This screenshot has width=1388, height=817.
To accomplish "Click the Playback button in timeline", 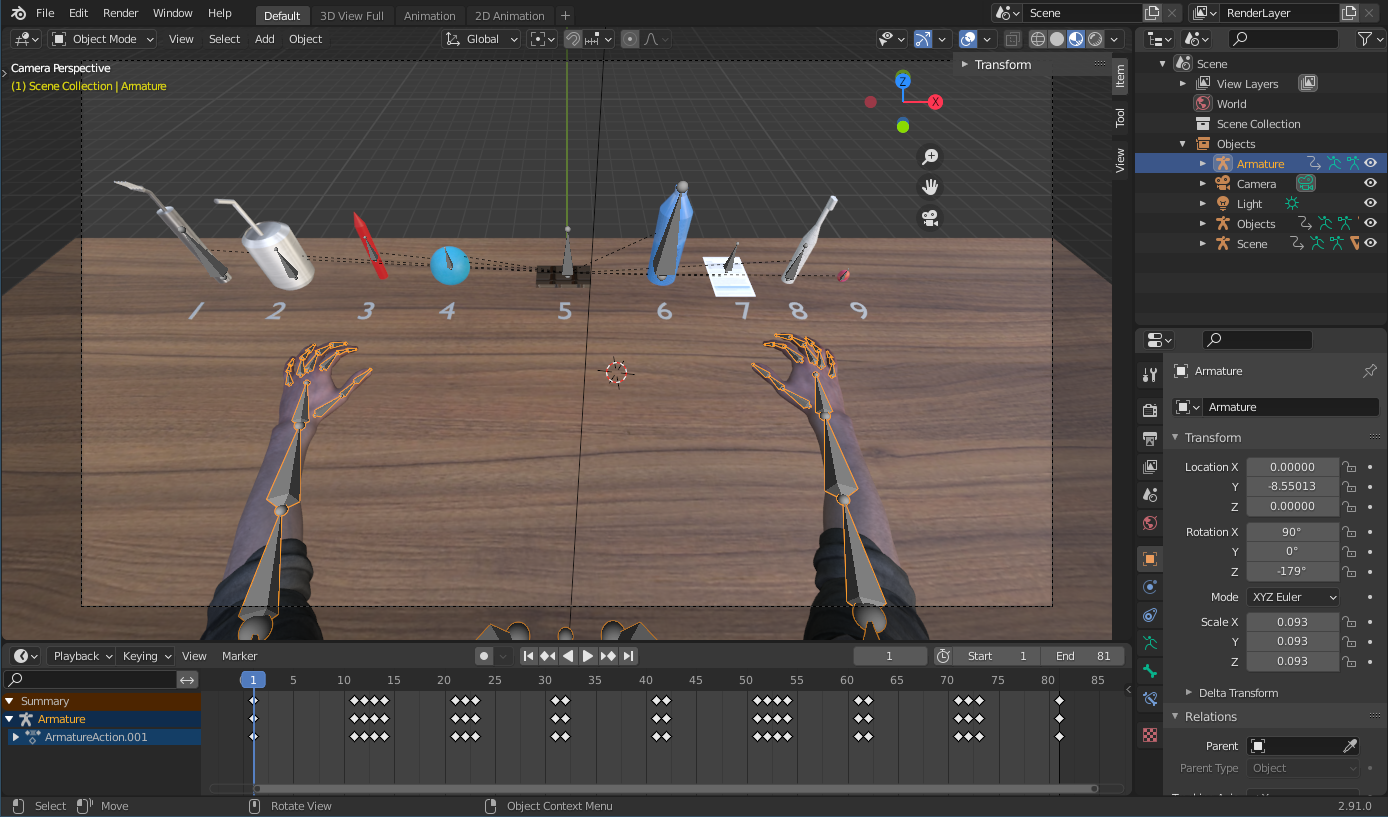I will [x=83, y=656].
